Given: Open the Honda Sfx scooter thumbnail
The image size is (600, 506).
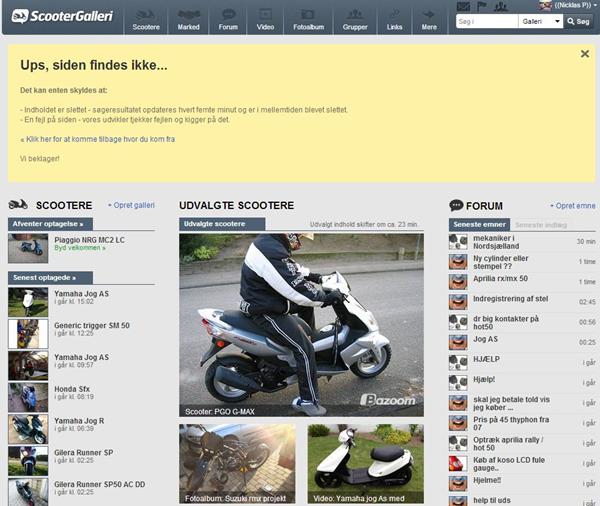Looking at the screenshot, I should point(28,397).
